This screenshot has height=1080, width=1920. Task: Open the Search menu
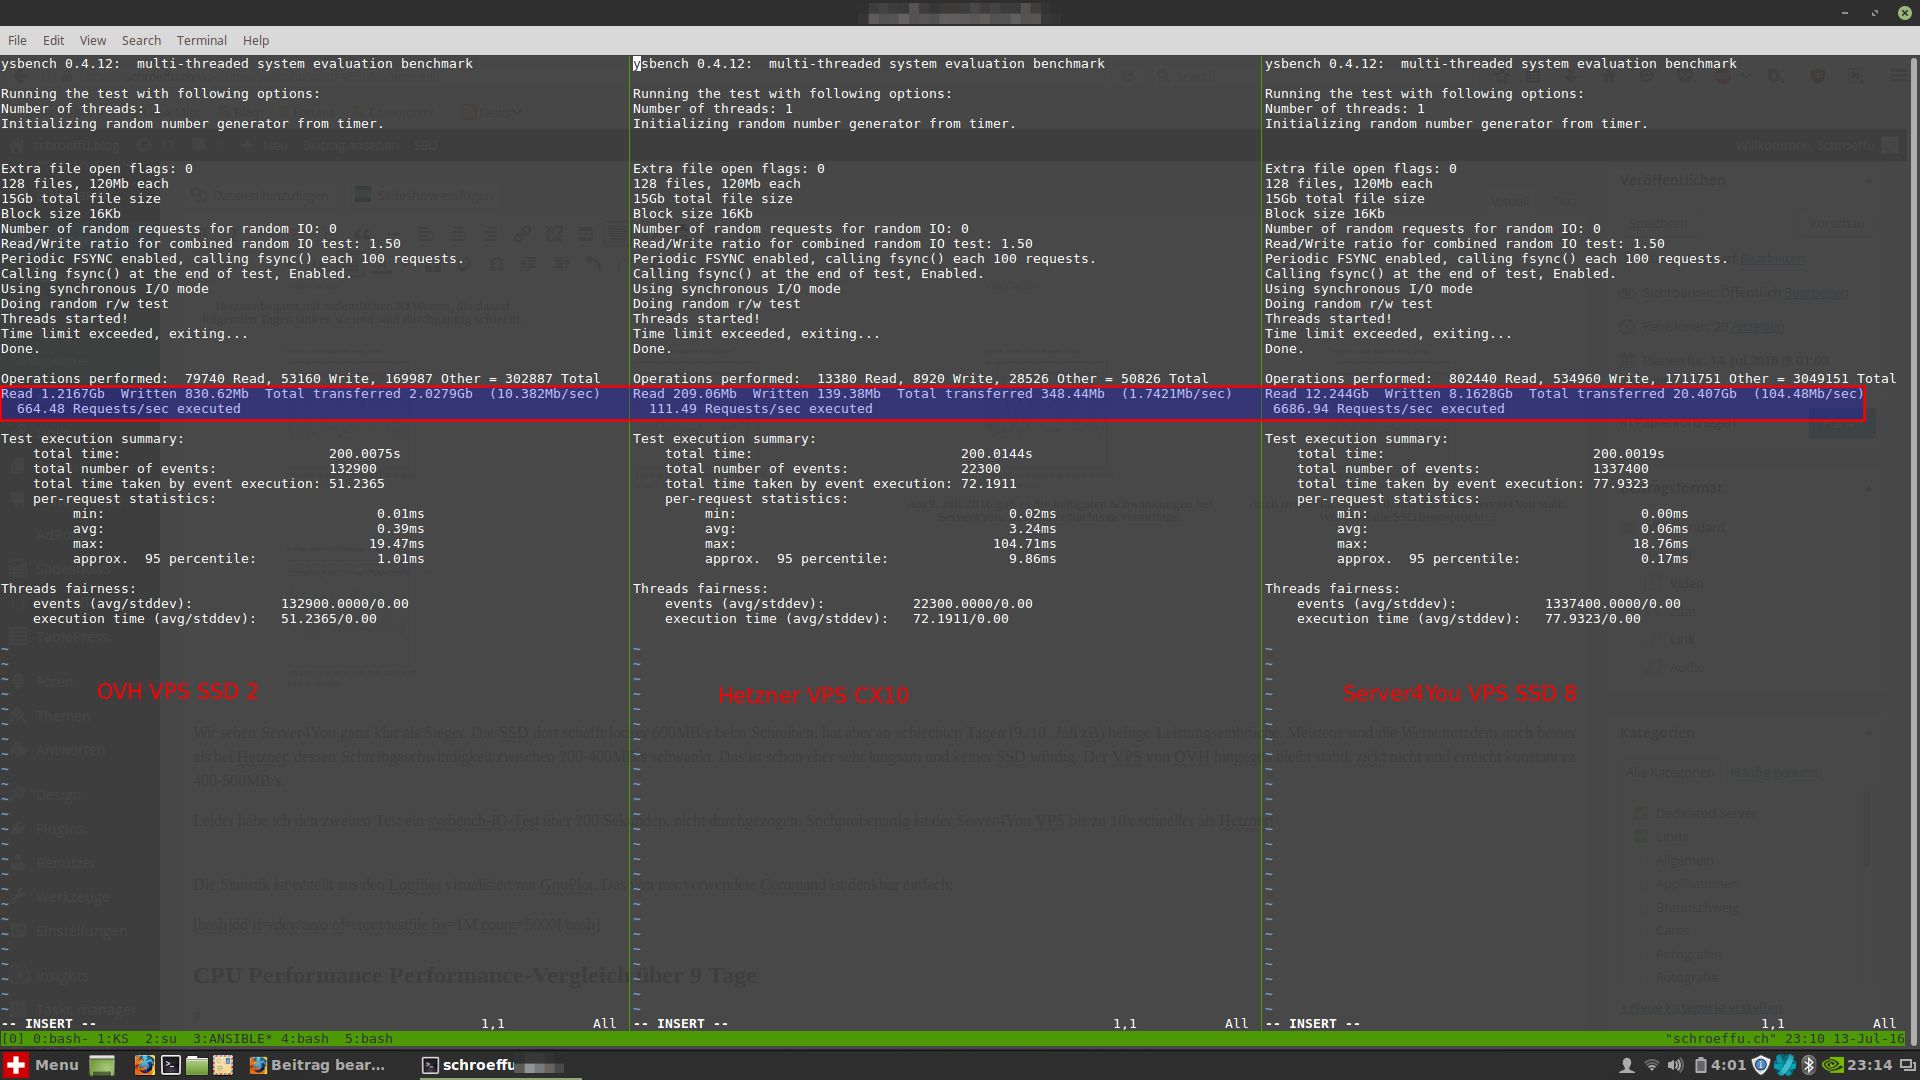coord(141,40)
